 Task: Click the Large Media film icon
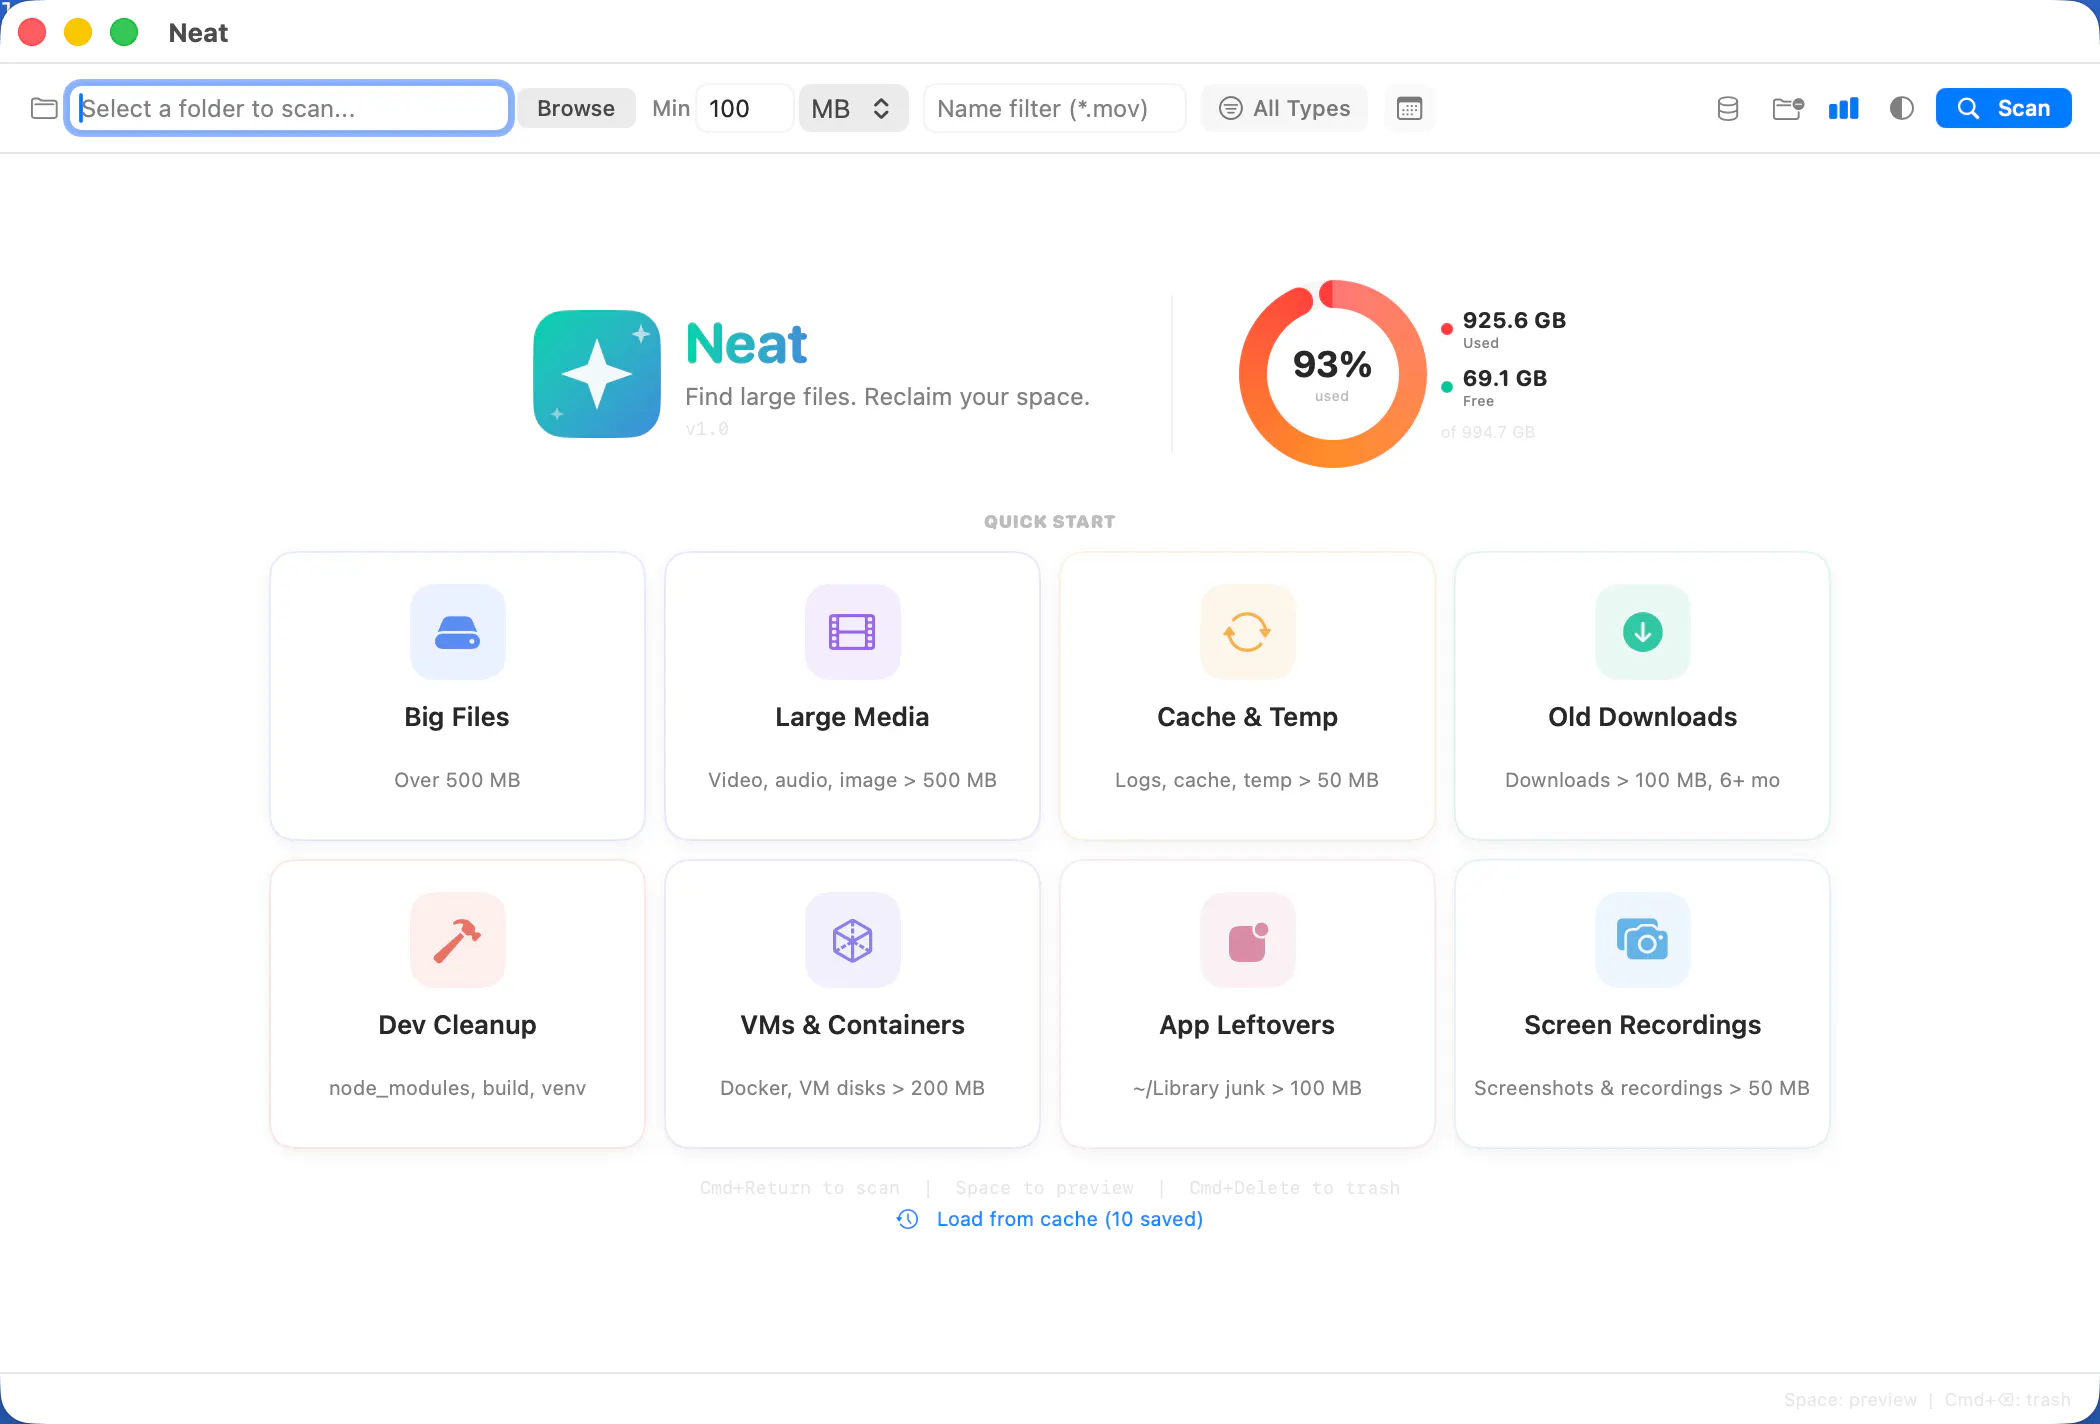click(852, 632)
